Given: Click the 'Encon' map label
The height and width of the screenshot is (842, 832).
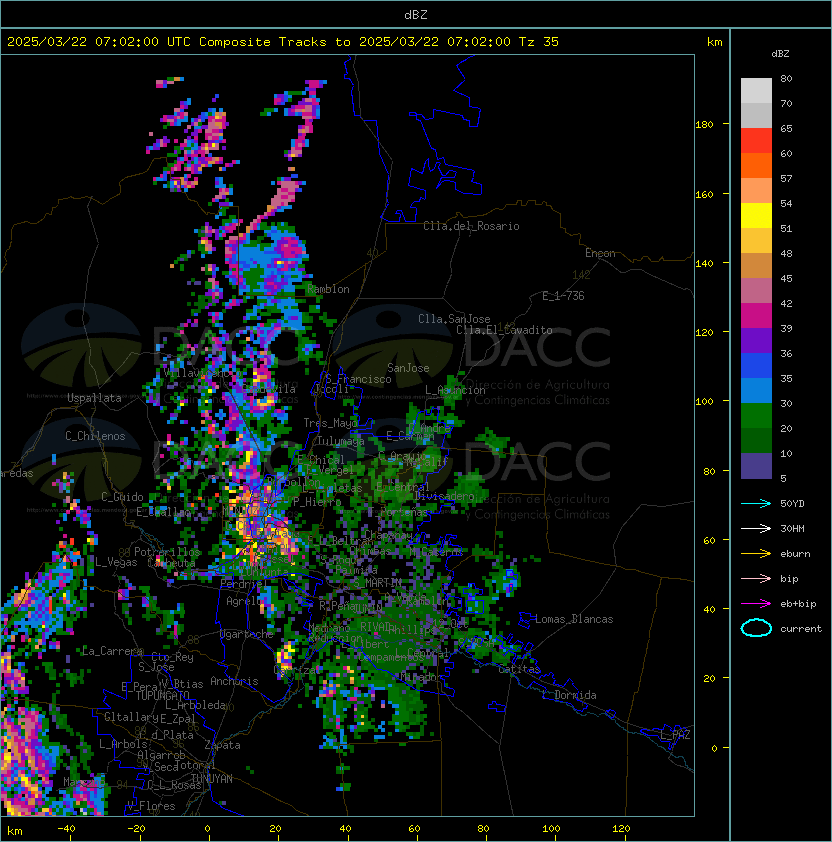Looking at the screenshot, I should click(x=600, y=253).
